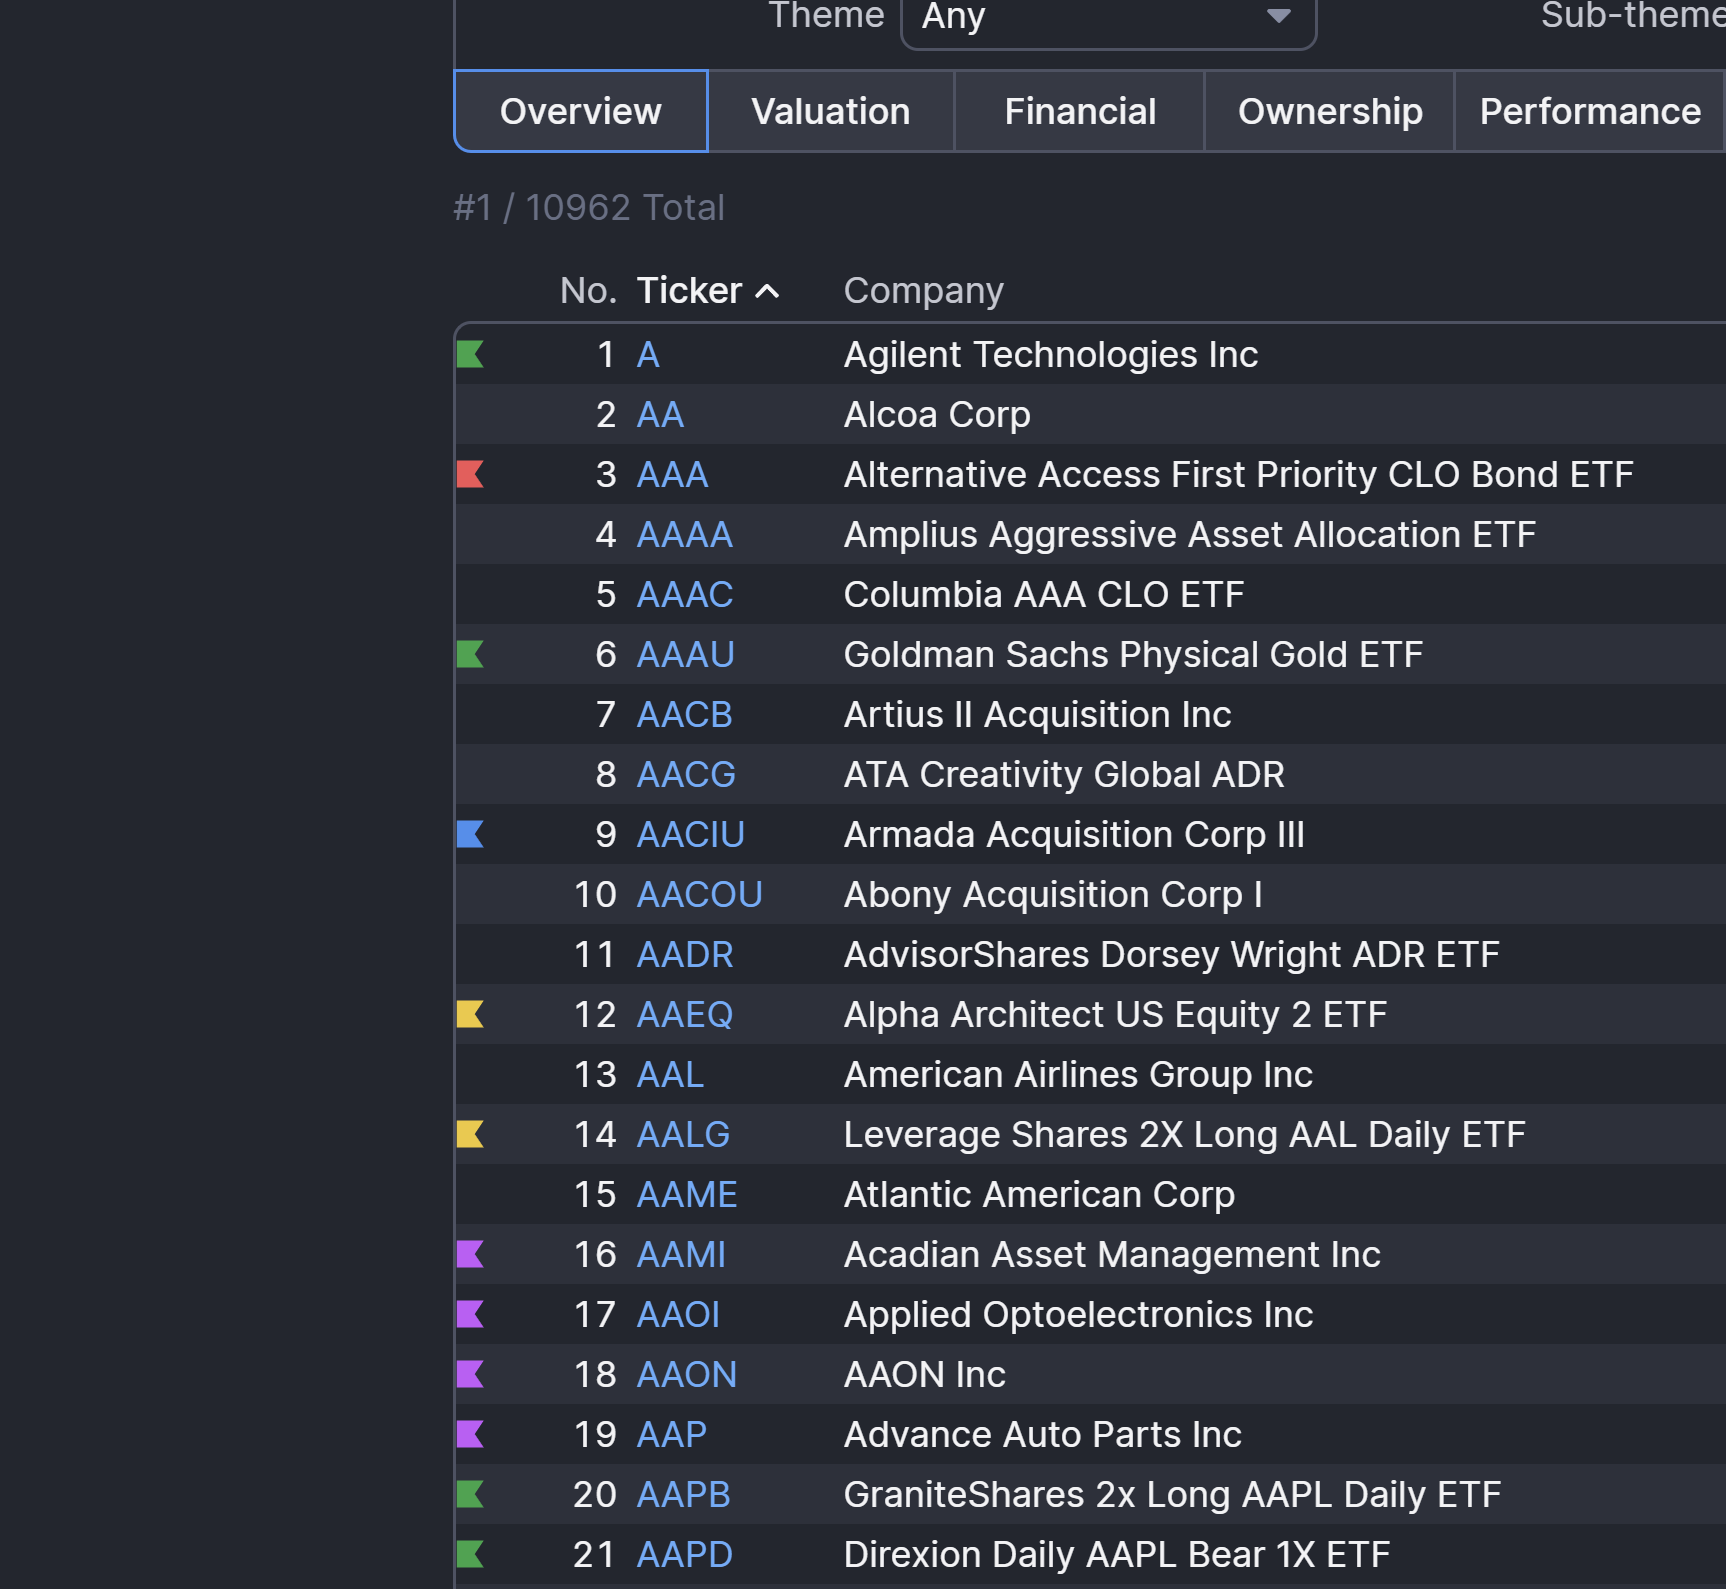Open the Financial tab
1726x1589 pixels.
tap(1079, 112)
